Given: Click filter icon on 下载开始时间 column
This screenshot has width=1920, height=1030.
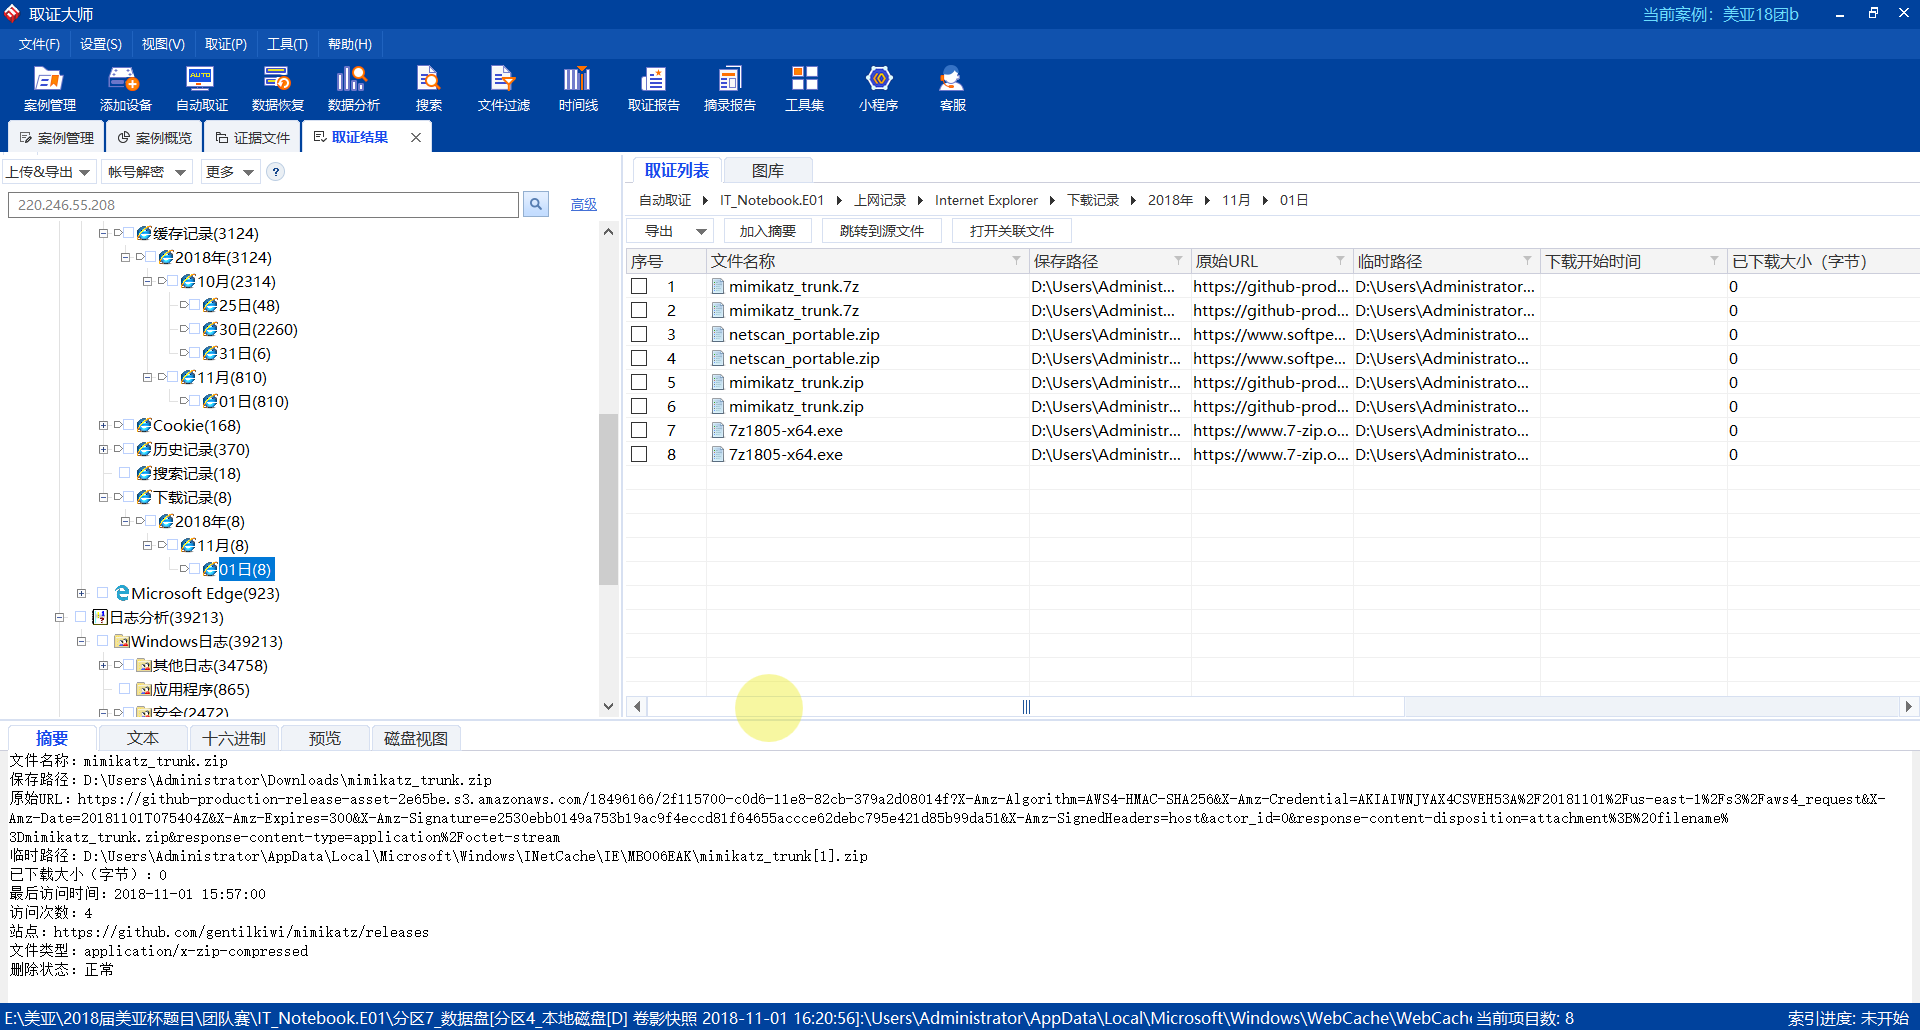Looking at the screenshot, I should click(1714, 261).
